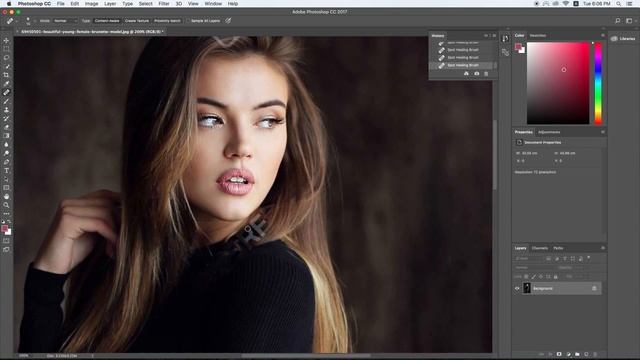This screenshot has height=360, width=640.
Task: Open the Filter menu
Action: [164, 4]
